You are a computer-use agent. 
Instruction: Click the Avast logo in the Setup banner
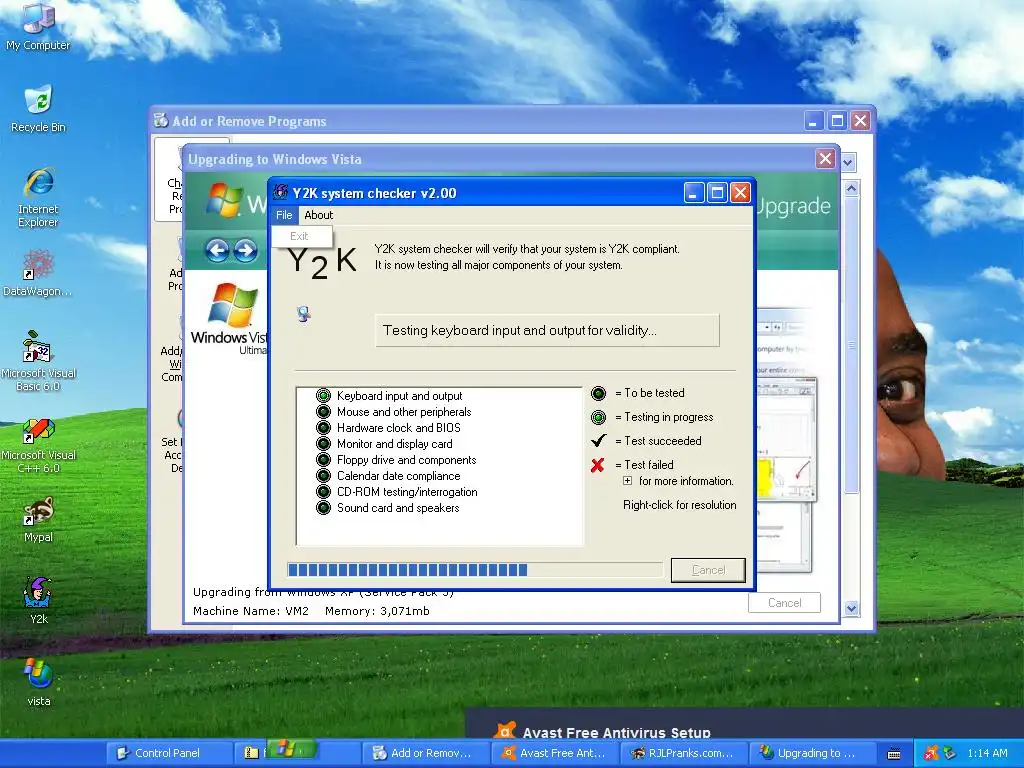point(505,730)
